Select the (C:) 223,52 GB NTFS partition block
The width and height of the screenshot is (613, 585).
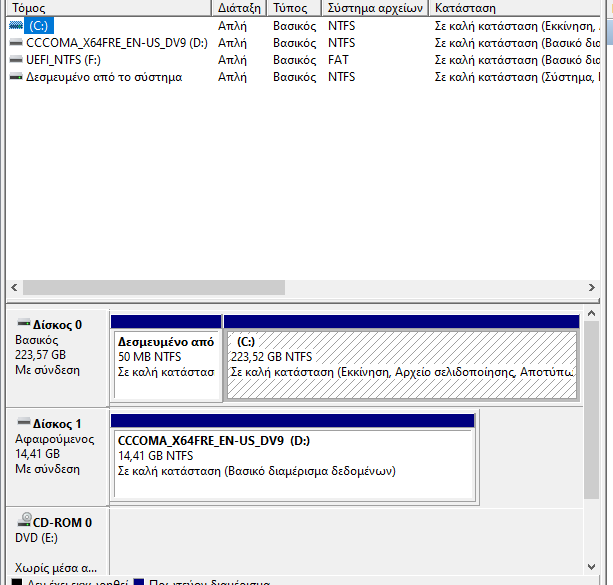401,358
